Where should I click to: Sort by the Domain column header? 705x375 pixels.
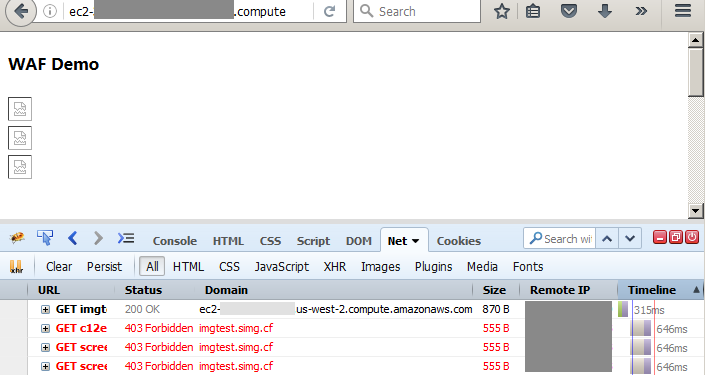coord(333,290)
